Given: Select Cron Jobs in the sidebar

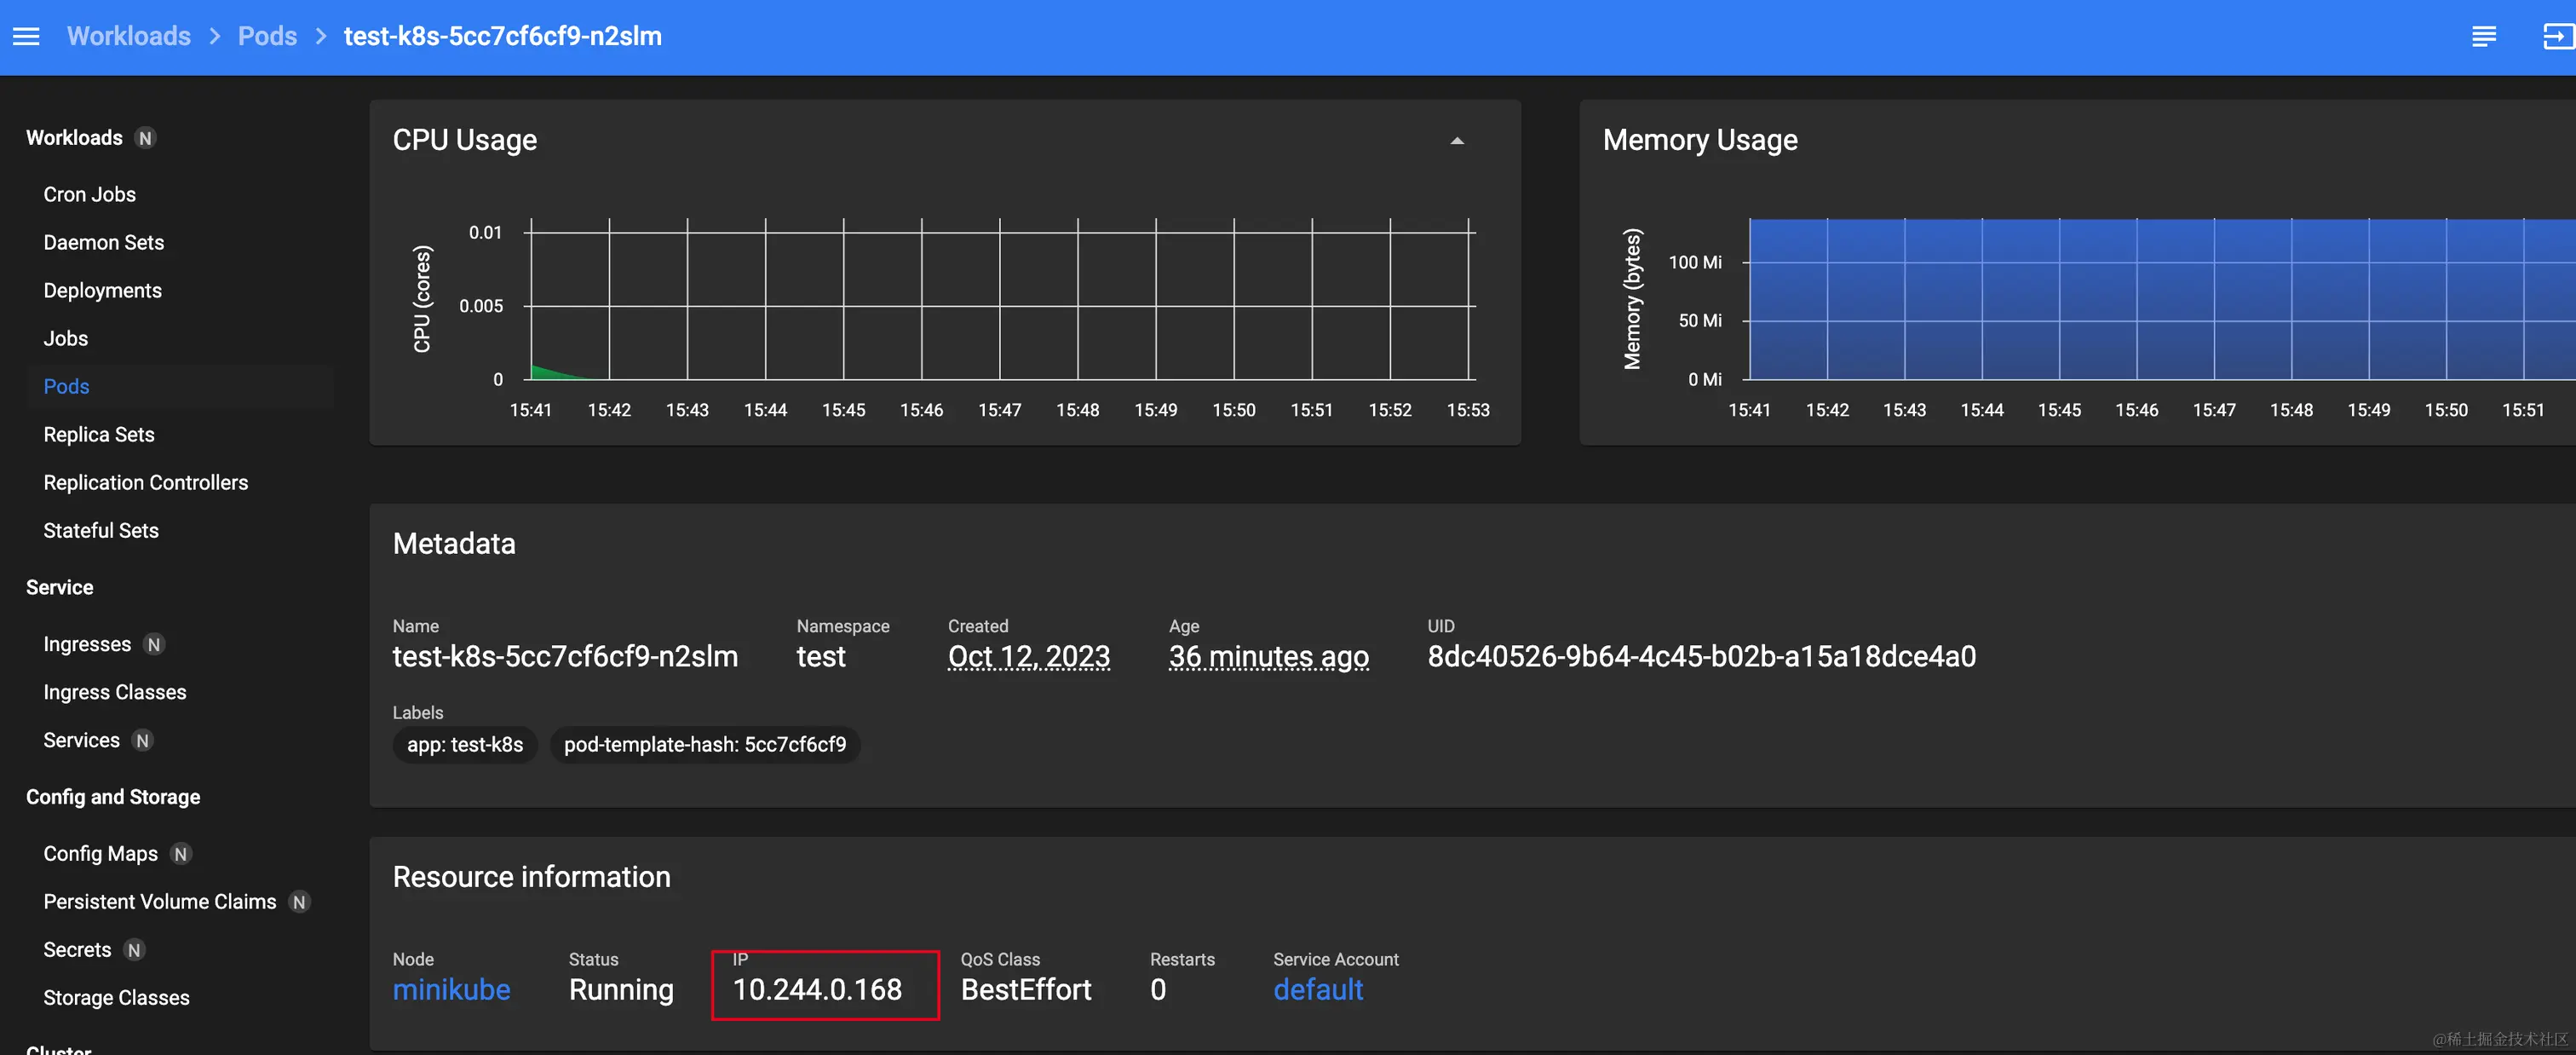Looking at the screenshot, I should [x=89, y=195].
